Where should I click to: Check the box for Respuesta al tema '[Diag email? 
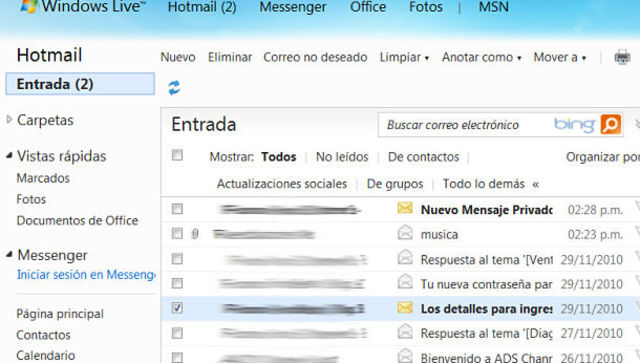177,333
